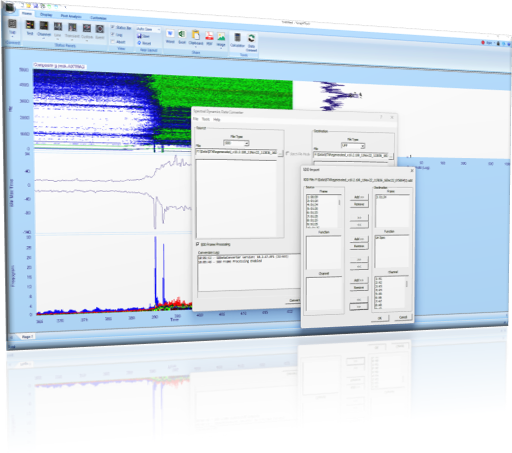
Task: Launch the Calculator tool
Action: [237, 37]
